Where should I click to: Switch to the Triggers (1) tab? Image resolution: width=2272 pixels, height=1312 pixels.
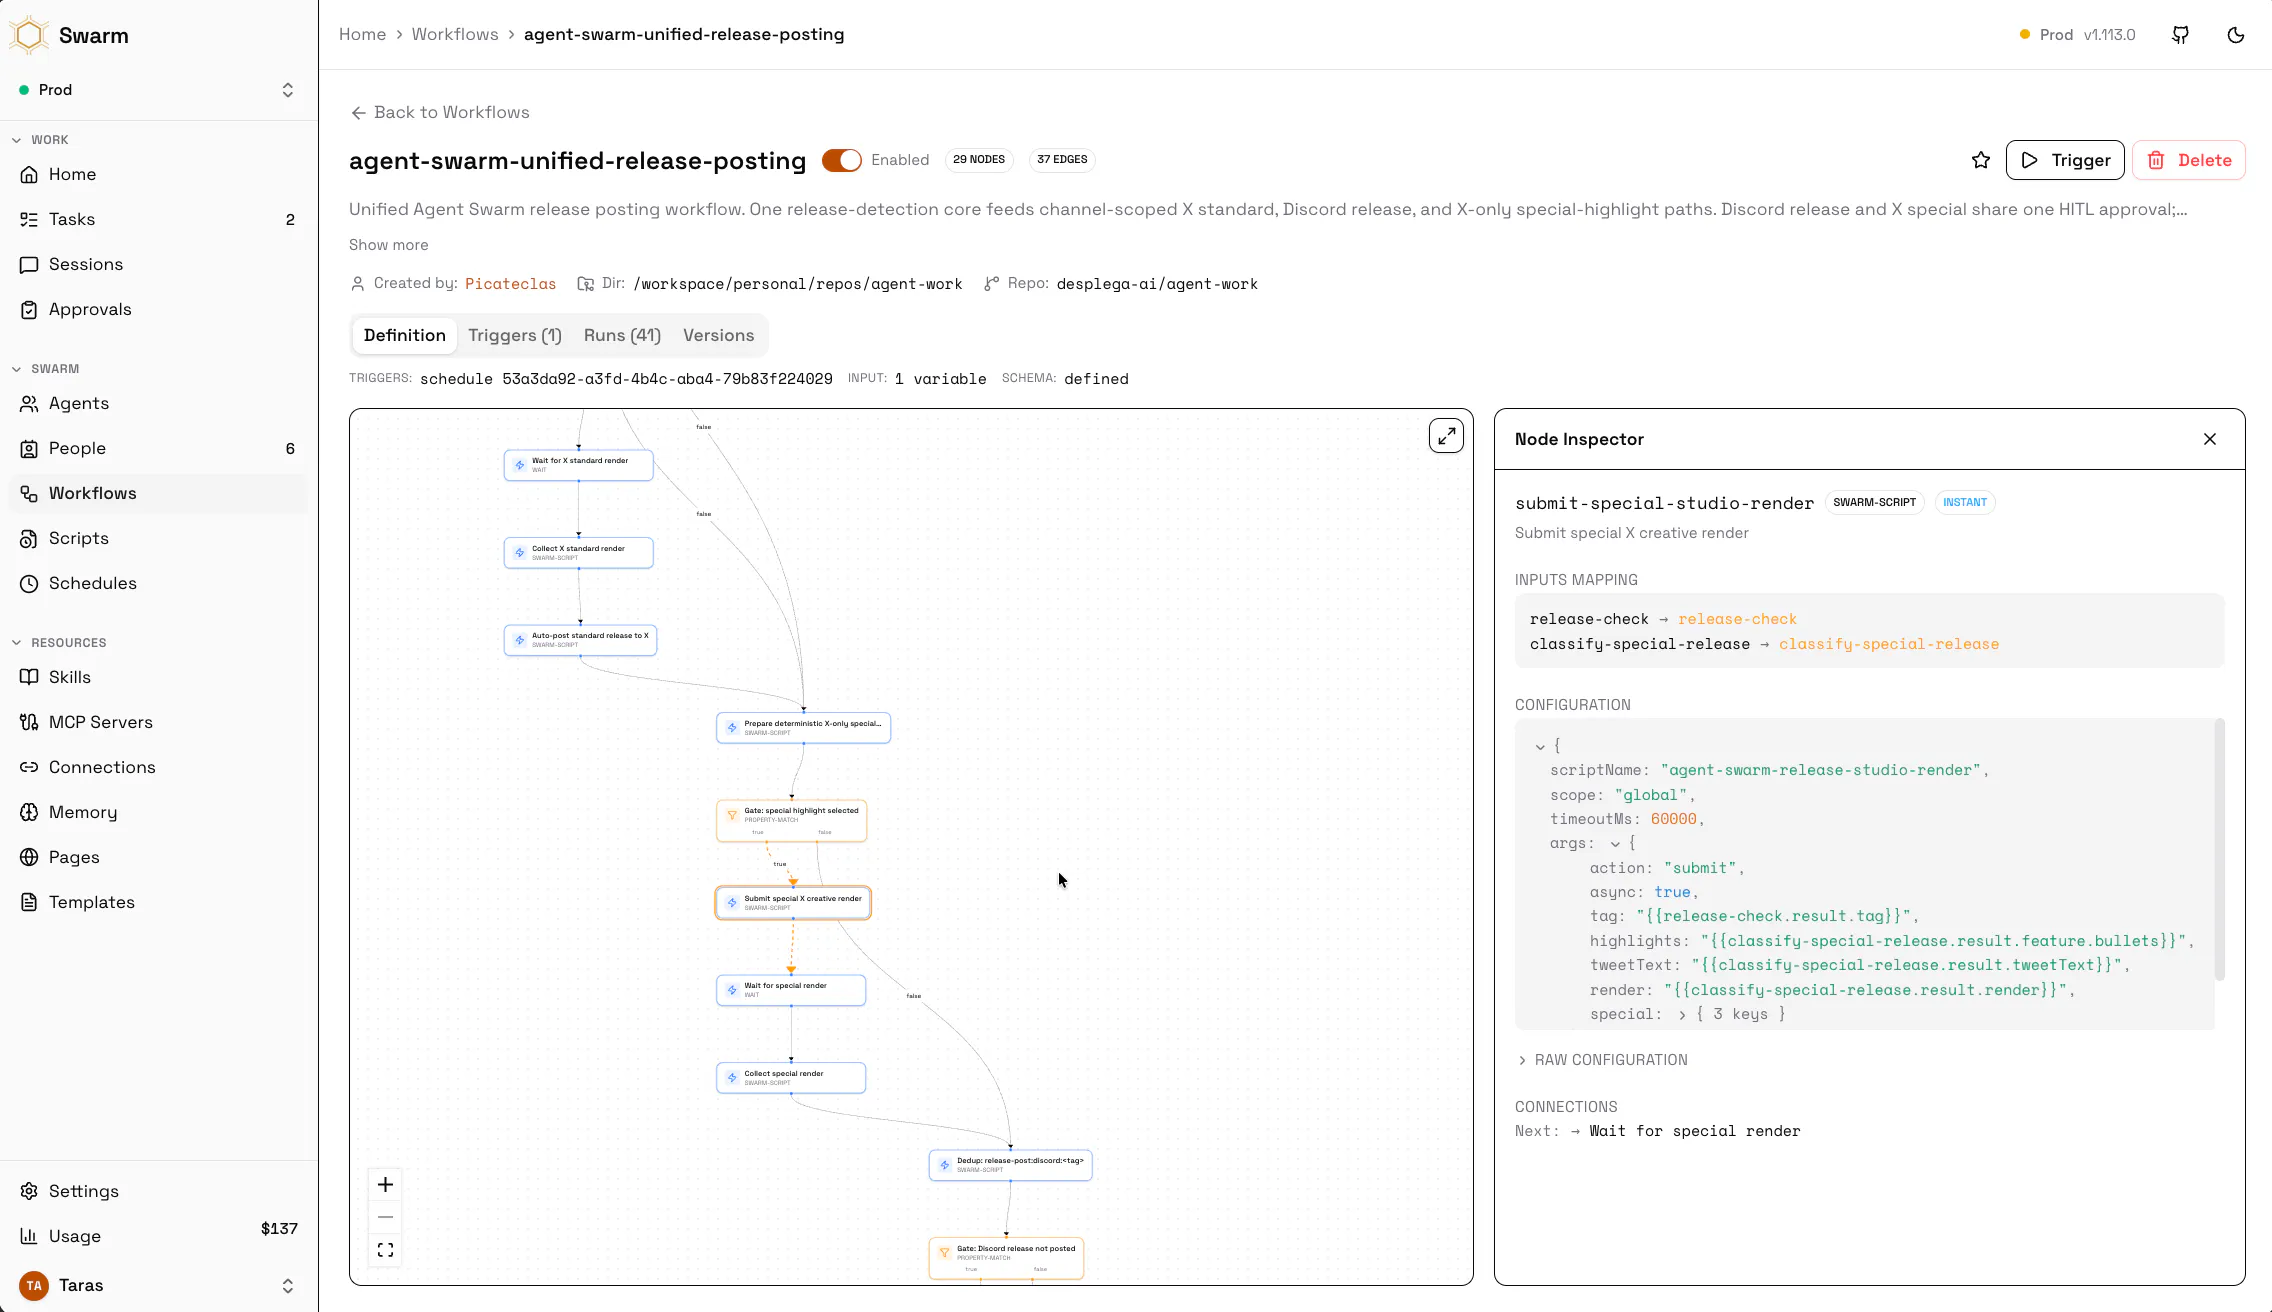514,335
